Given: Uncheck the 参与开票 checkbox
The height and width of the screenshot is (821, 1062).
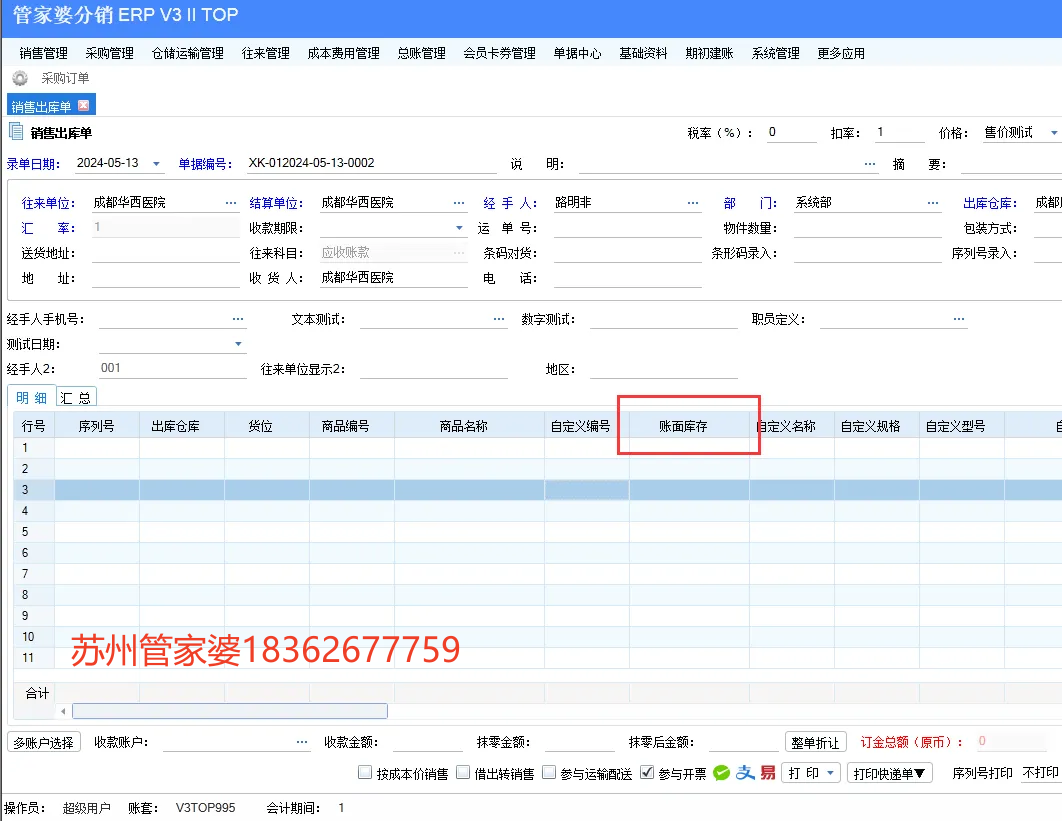Looking at the screenshot, I should 647,773.
